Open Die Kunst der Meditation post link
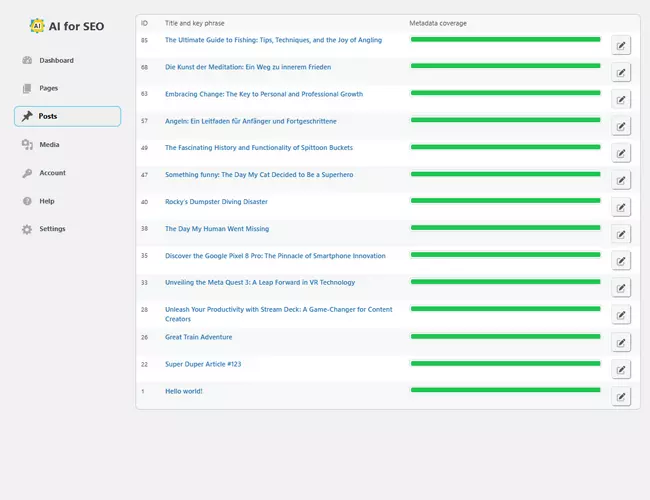Viewport: 650px width, 500px height. click(x=248, y=67)
